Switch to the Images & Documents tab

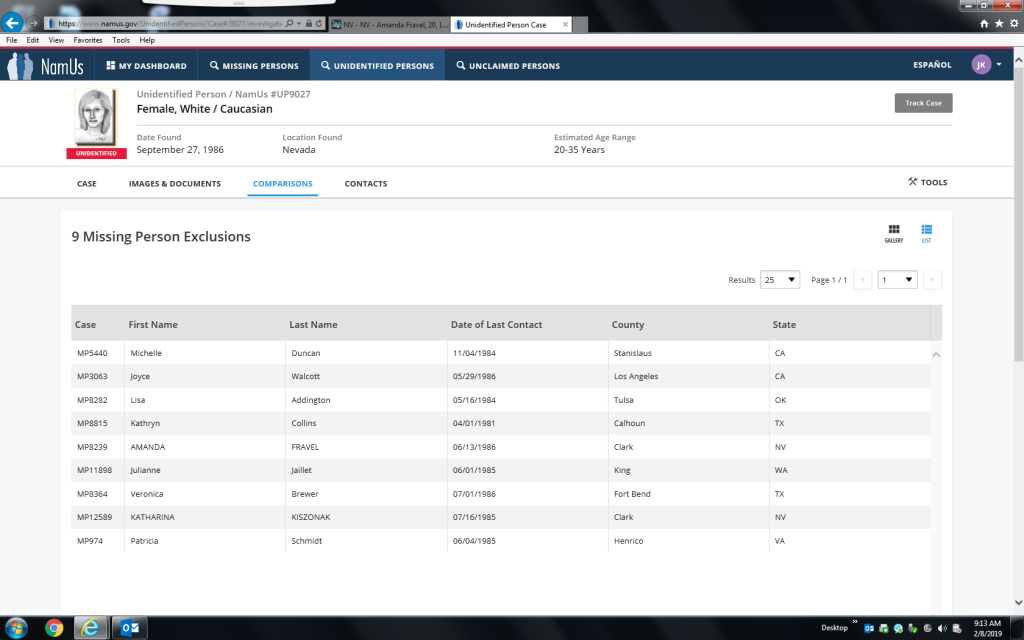pos(175,184)
